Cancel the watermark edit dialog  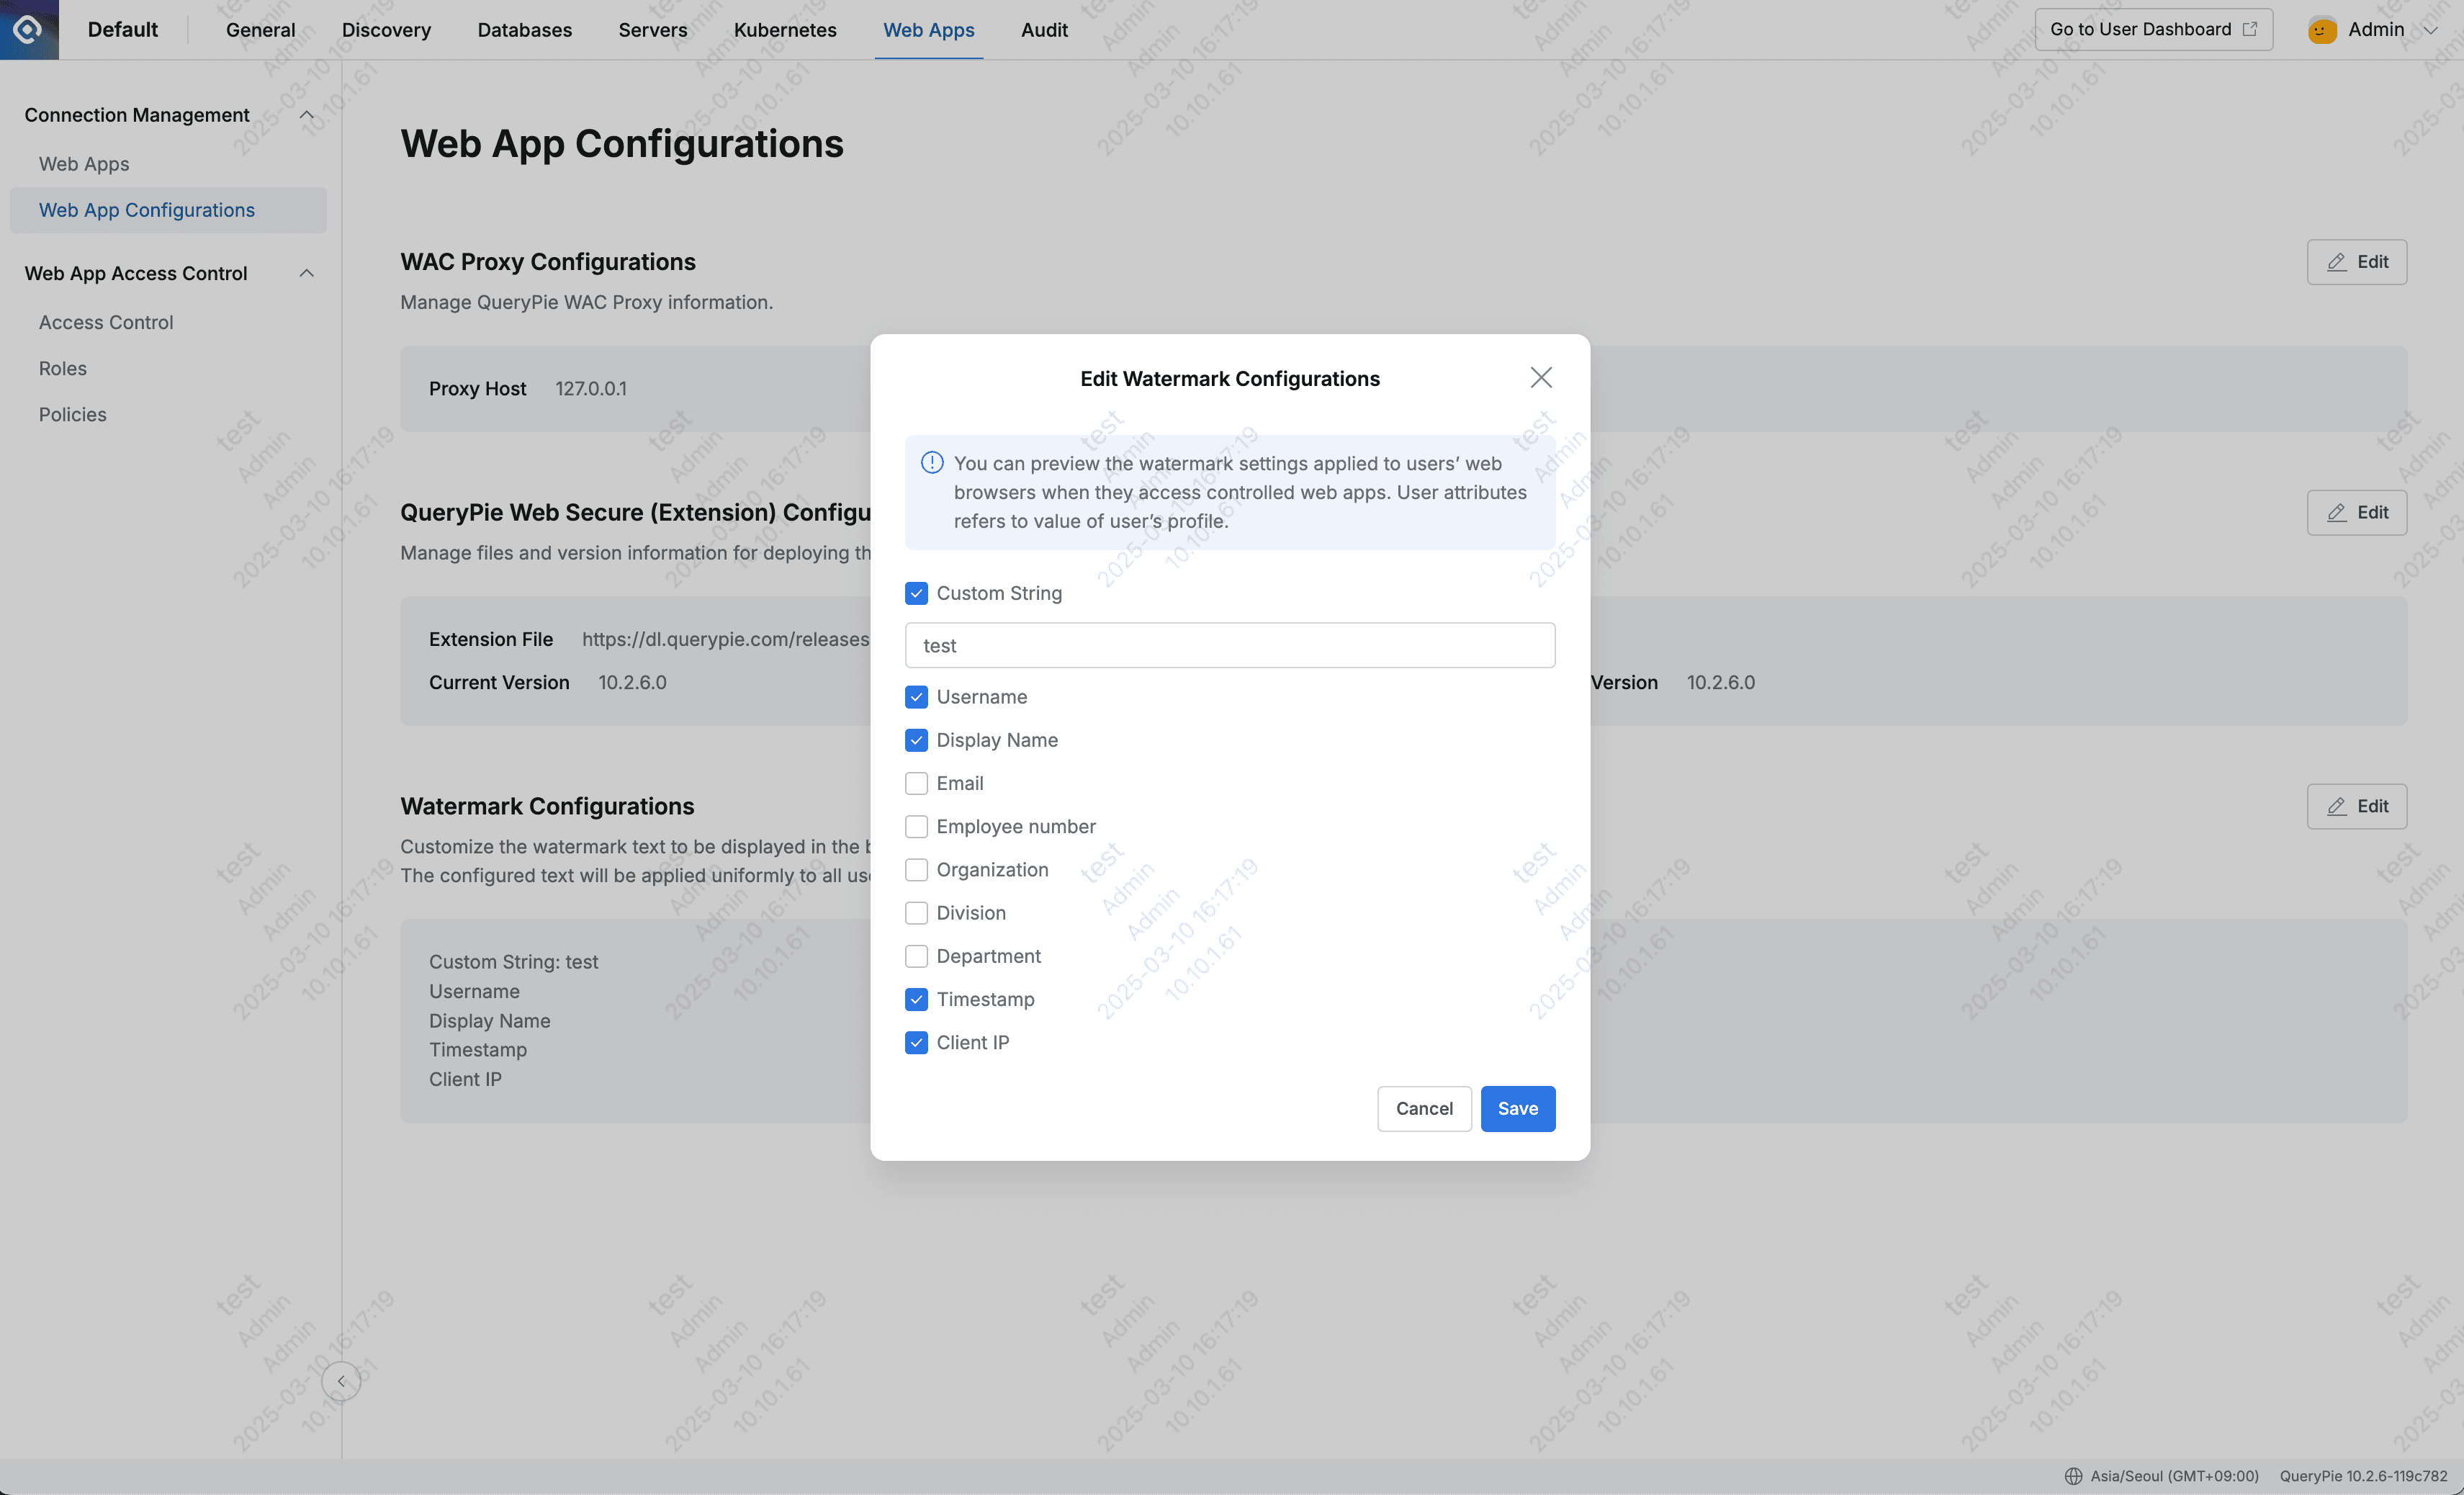(1424, 1108)
